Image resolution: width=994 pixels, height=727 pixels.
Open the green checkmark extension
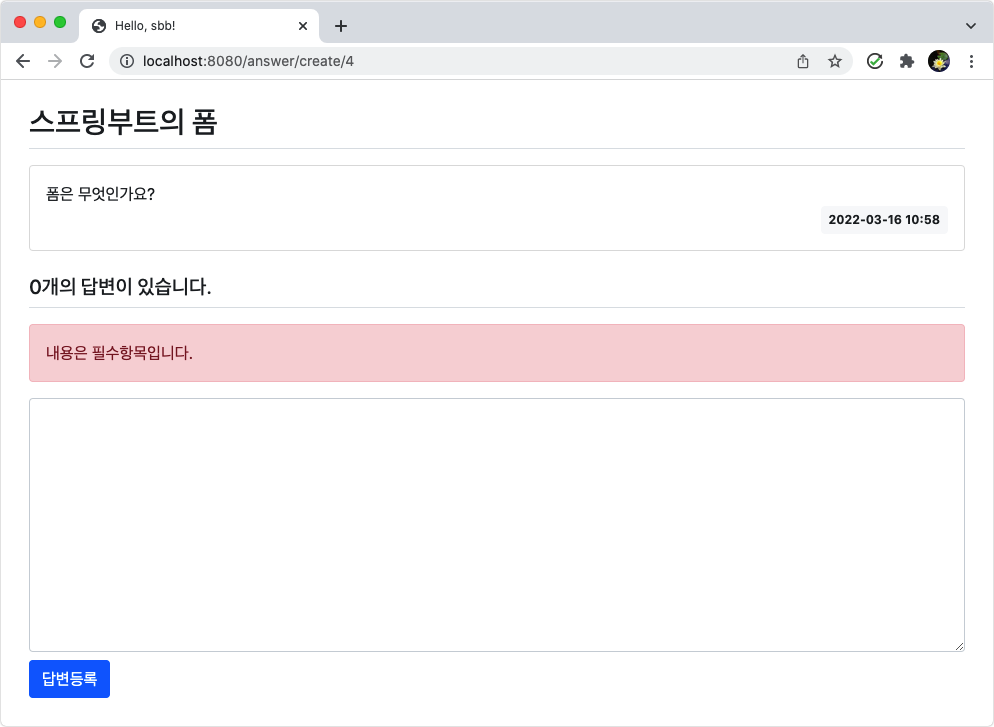click(875, 61)
